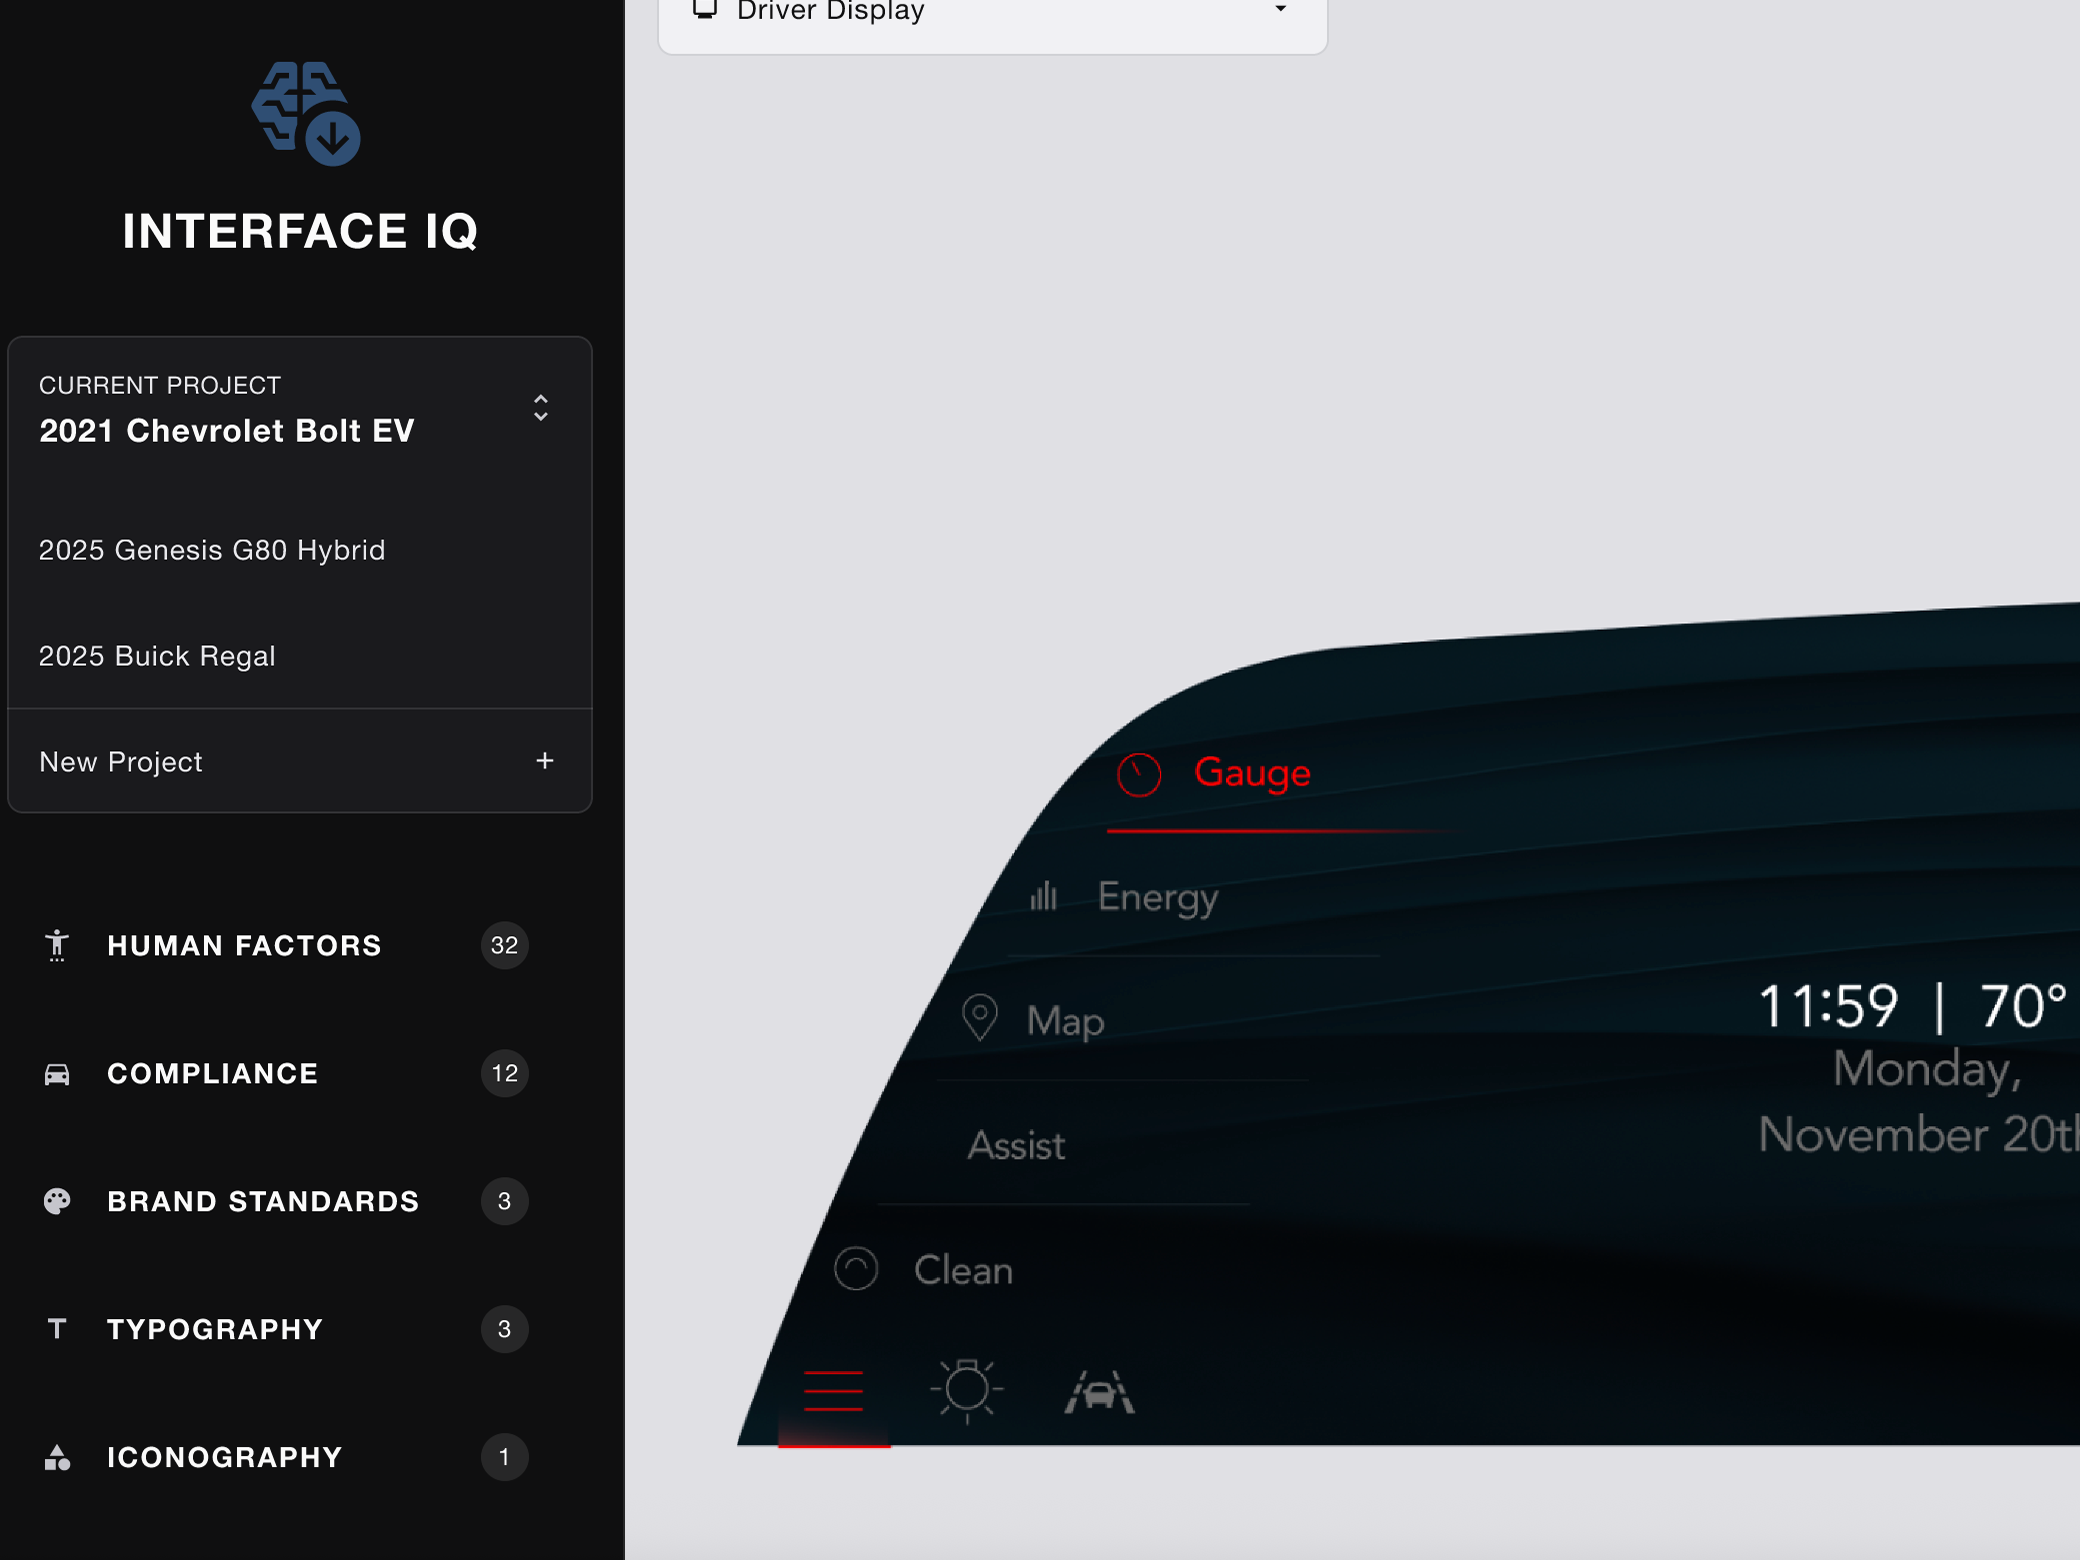Viewport: 2080px width, 1560px height.
Task: Select the 2025 Genesis G80 Hybrid project
Action: click(x=212, y=549)
